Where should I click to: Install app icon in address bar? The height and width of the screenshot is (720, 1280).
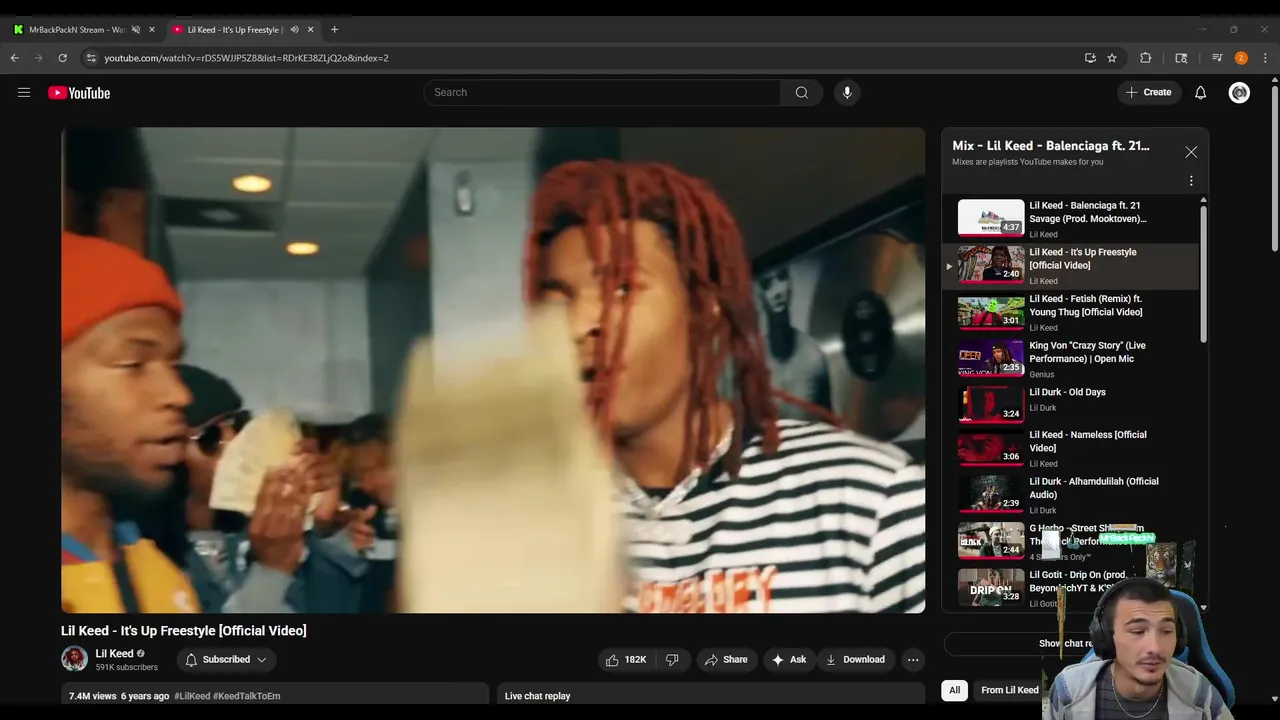(1090, 58)
